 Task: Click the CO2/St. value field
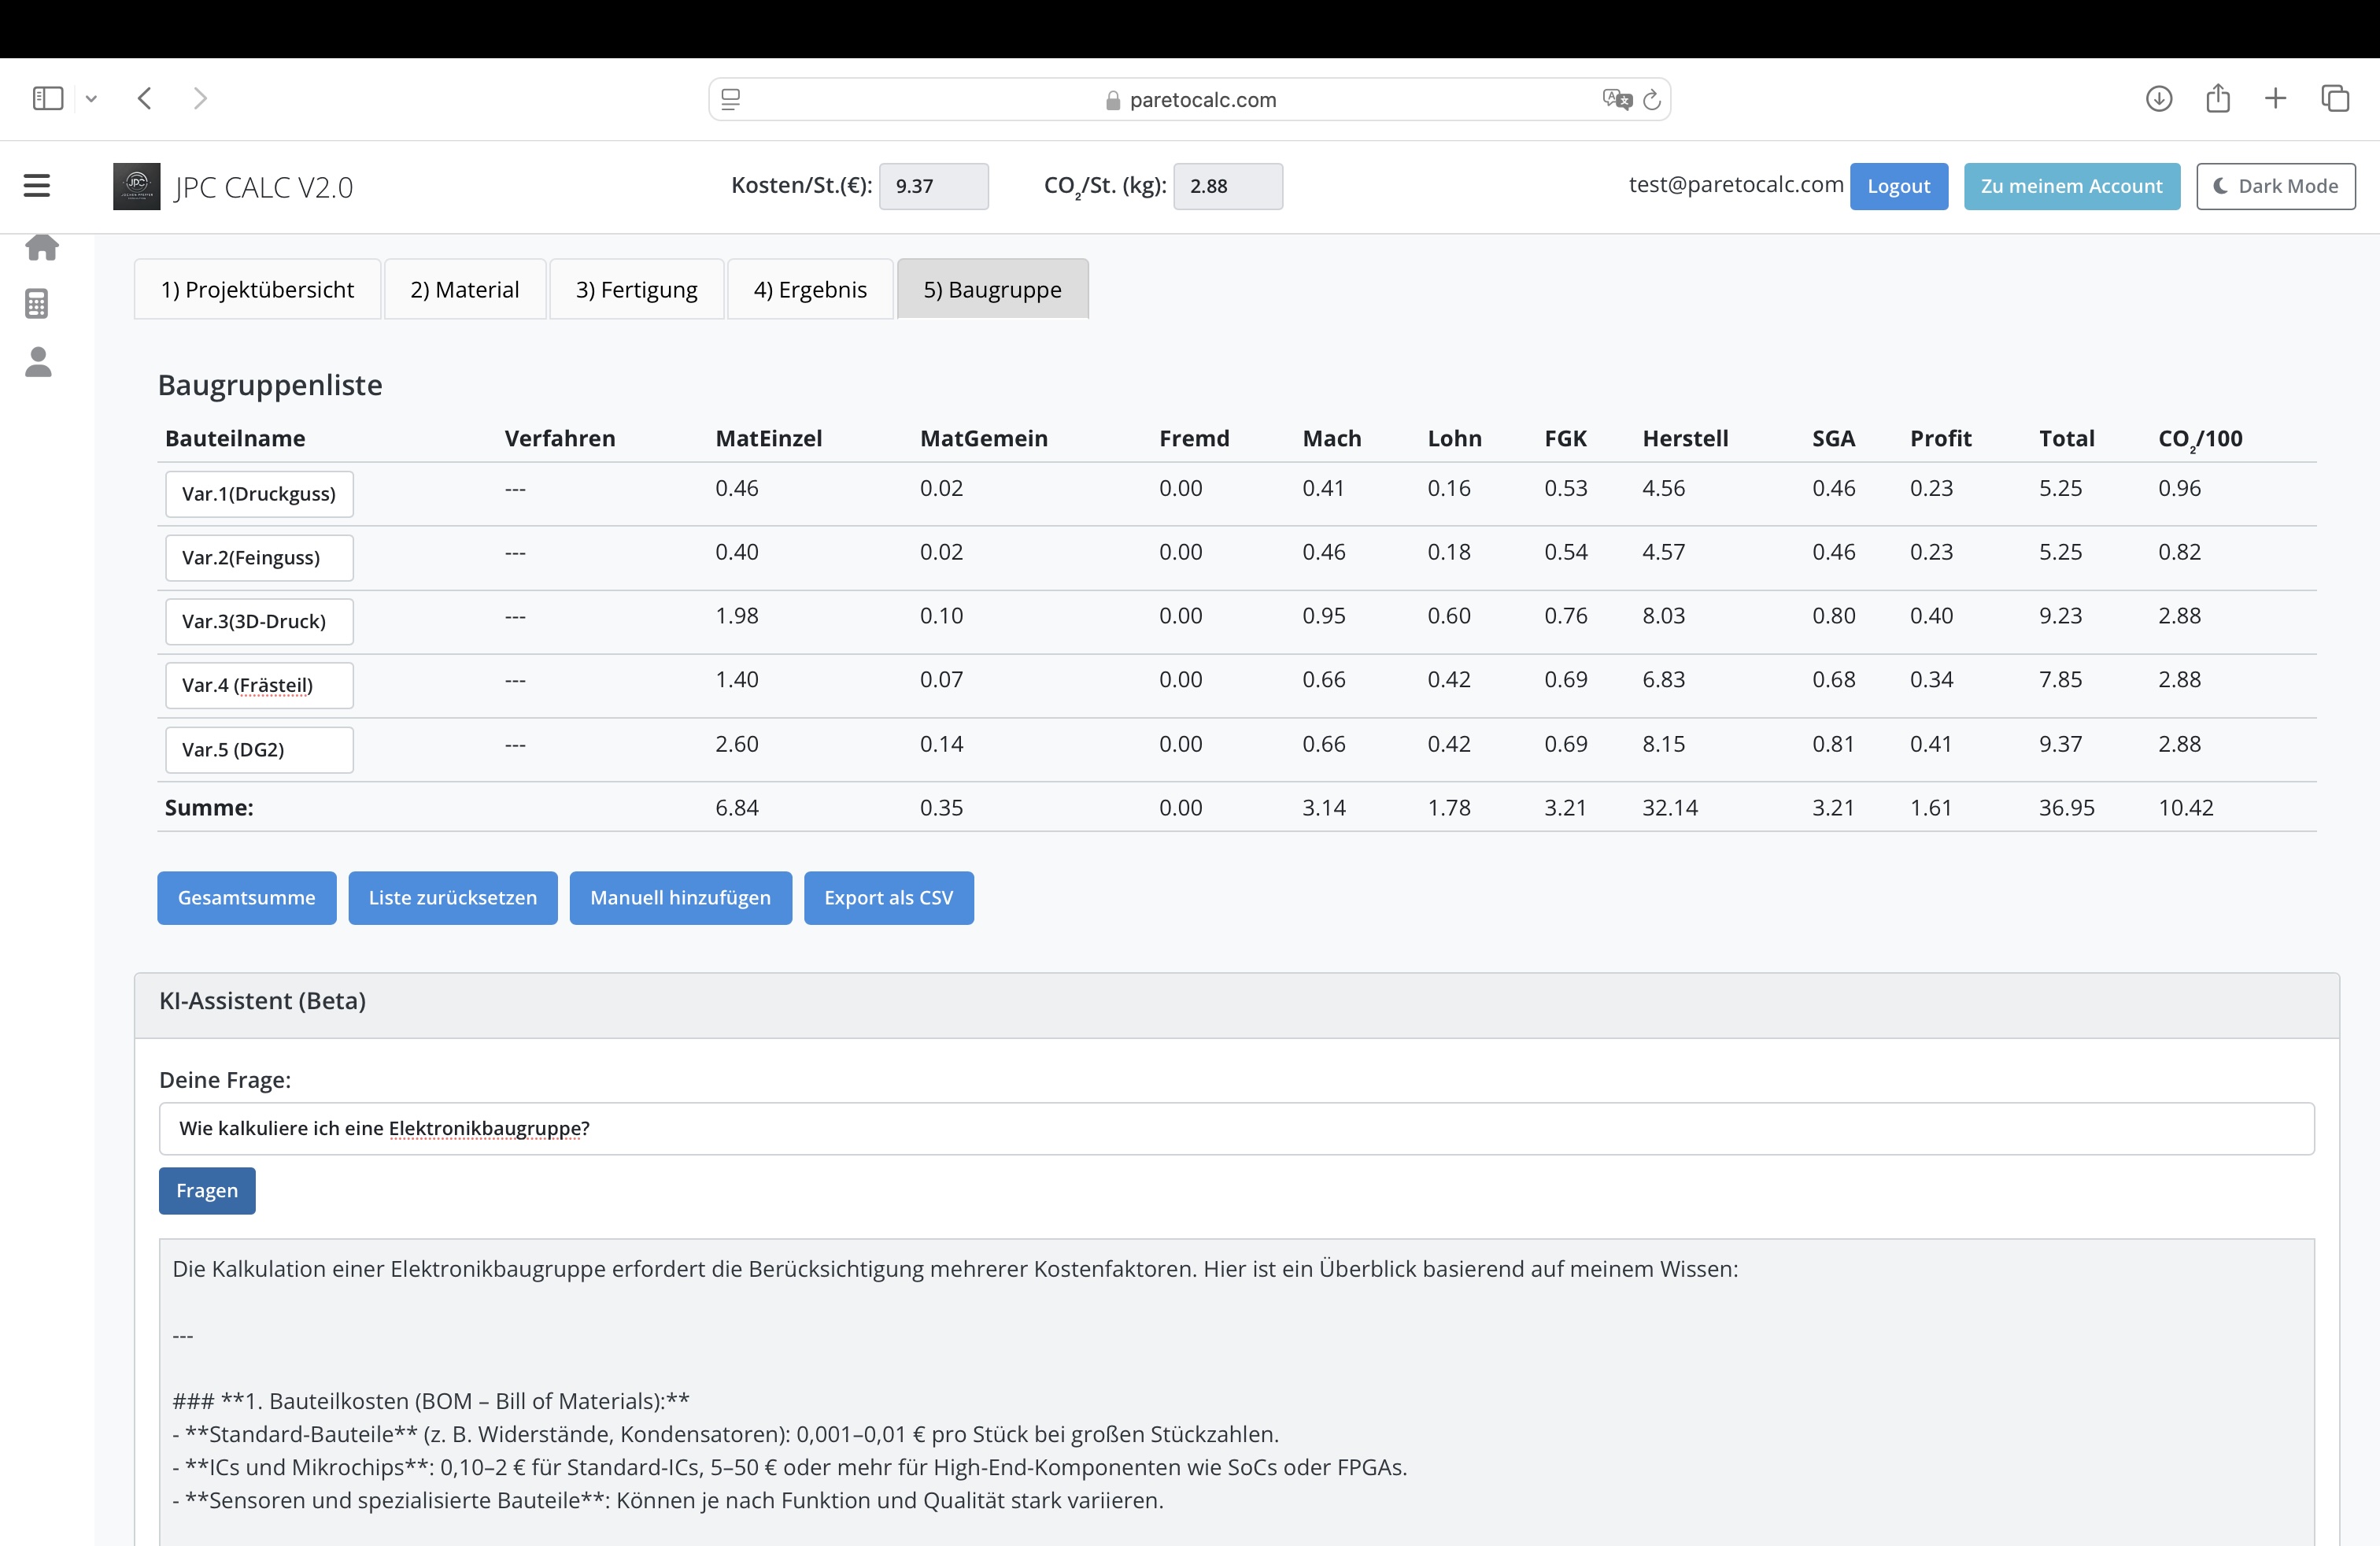1227,186
